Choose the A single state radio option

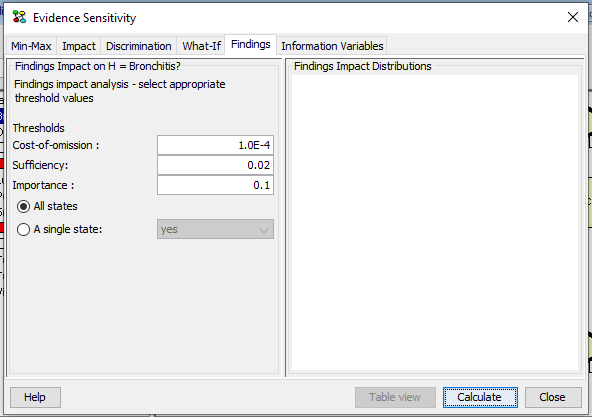point(23,229)
